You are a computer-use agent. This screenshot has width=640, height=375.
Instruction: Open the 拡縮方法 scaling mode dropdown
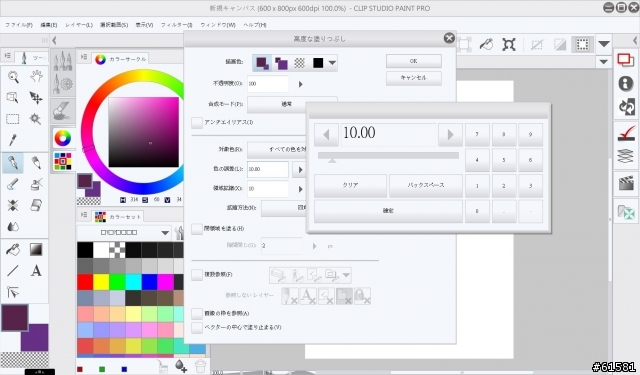click(283, 208)
